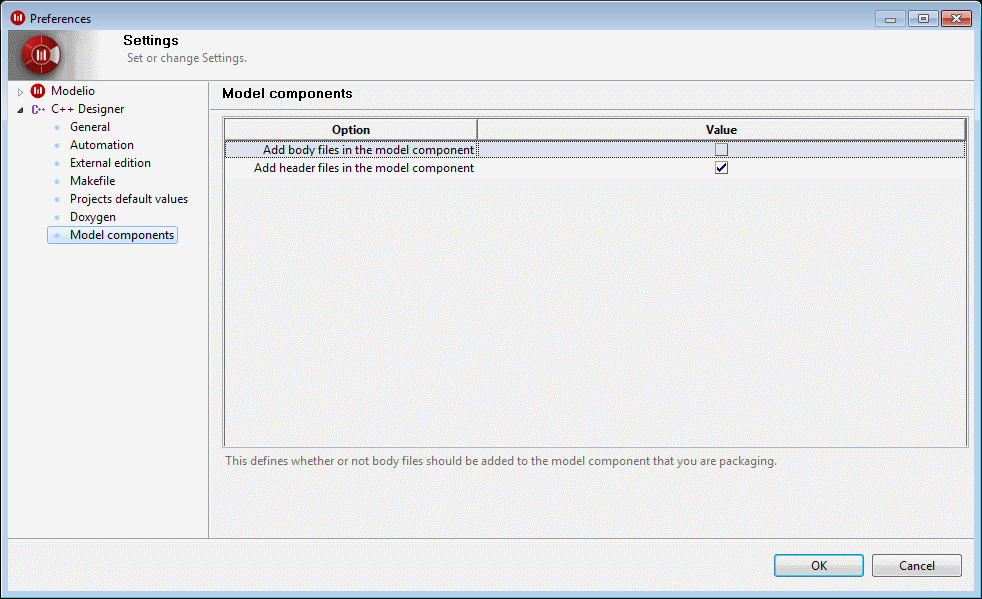
Task: Click the large Modelio settings logo
Action: click(41, 55)
